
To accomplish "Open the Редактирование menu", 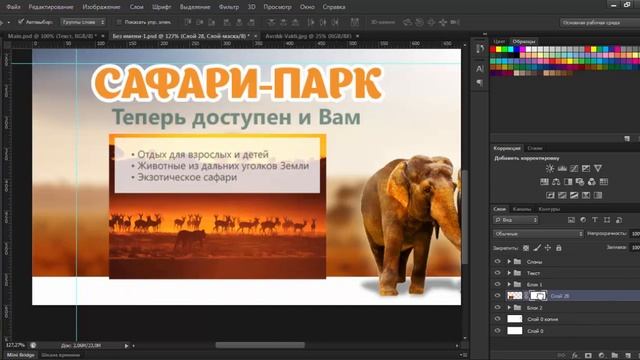I will pyautogui.click(x=51, y=7).
